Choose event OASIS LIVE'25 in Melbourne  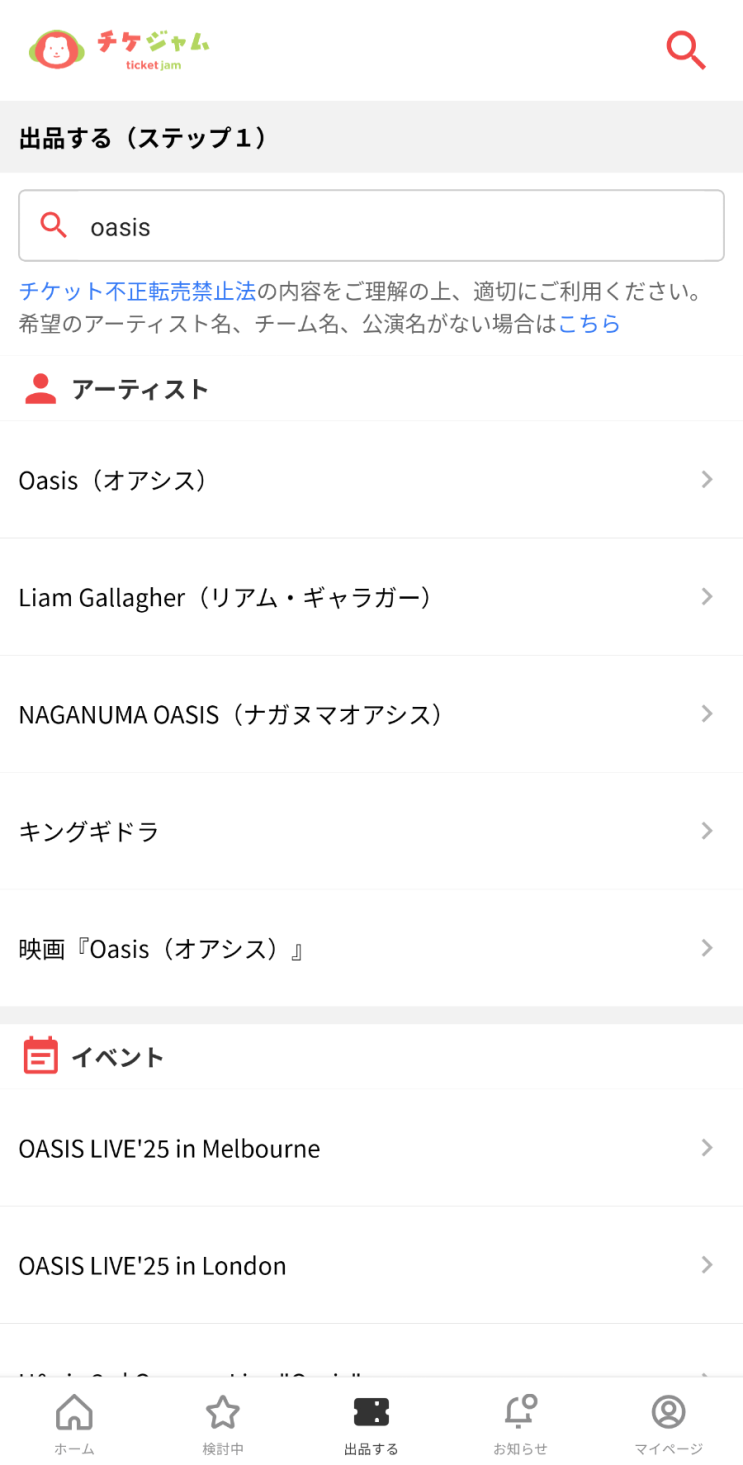[x=371, y=1148]
